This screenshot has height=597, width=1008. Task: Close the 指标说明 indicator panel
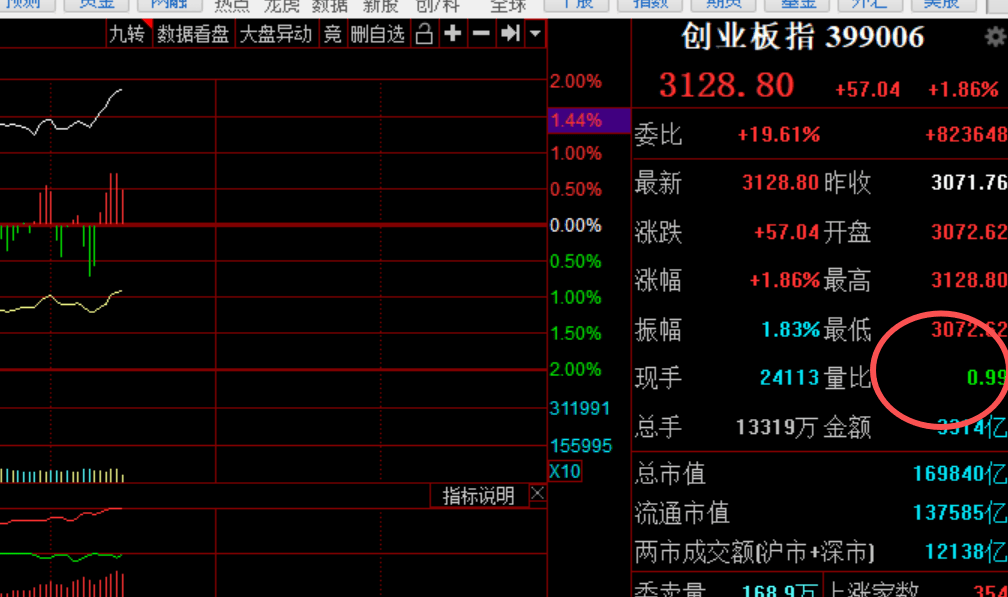pos(537,494)
